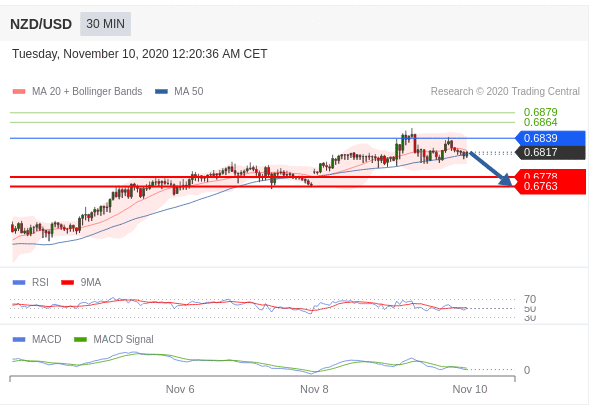Click the 0.6864 green resistance label
The image size is (593, 411).
pyautogui.click(x=540, y=122)
